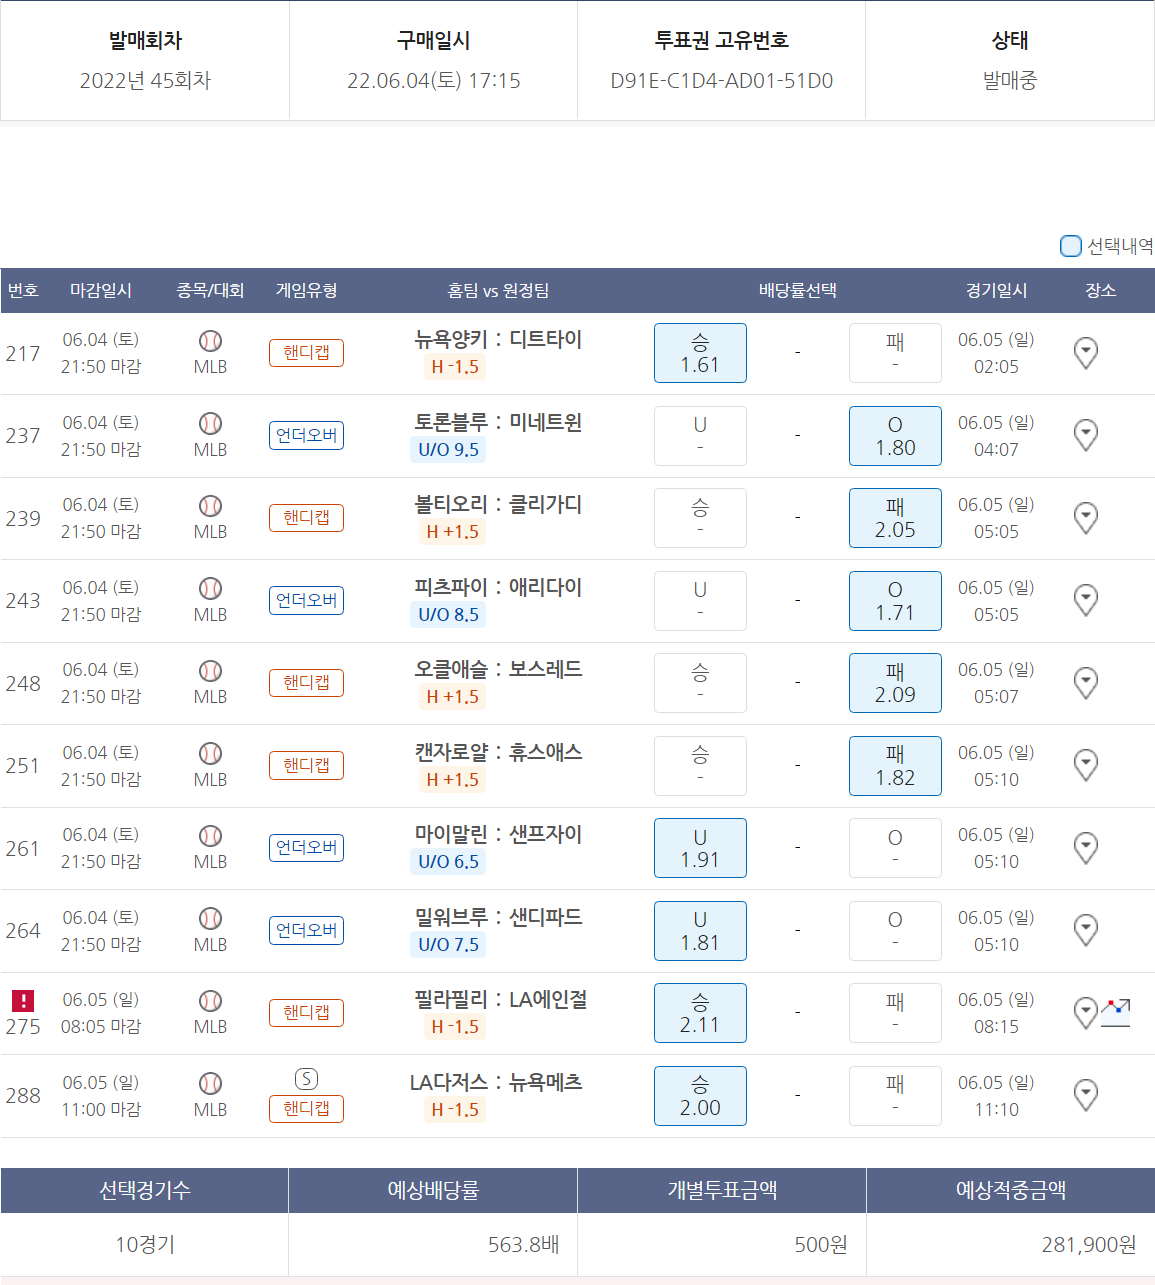Viewport: 1155px width, 1285px height.
Task: Click the 게임유형 column header
Action: click(x=306, y=290)
